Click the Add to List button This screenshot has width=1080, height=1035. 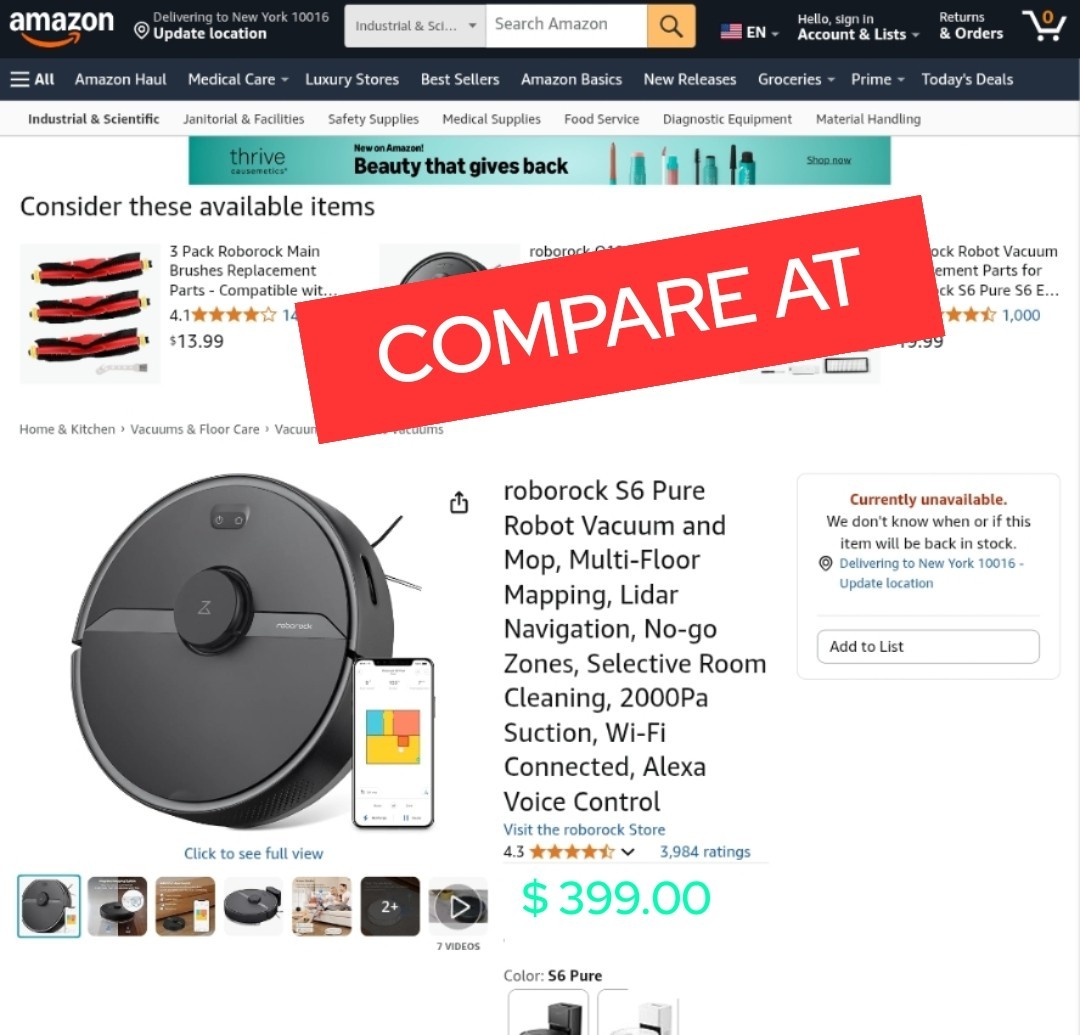[928, 647]
